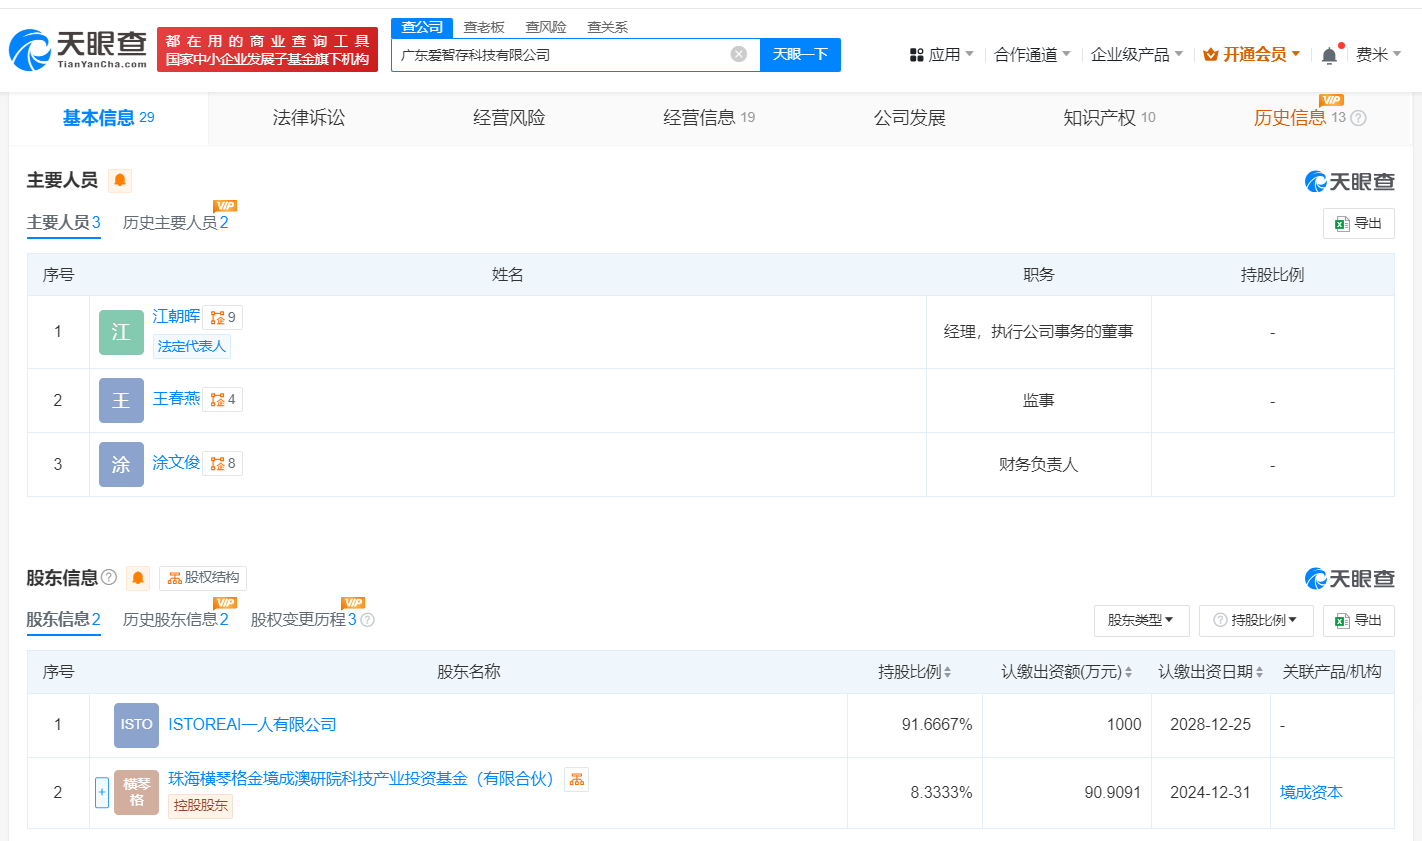Viewport: 1422px width, 841px height.
Task: Switch to the 法律诉讼 tab
Action: [x=308, y=118]
